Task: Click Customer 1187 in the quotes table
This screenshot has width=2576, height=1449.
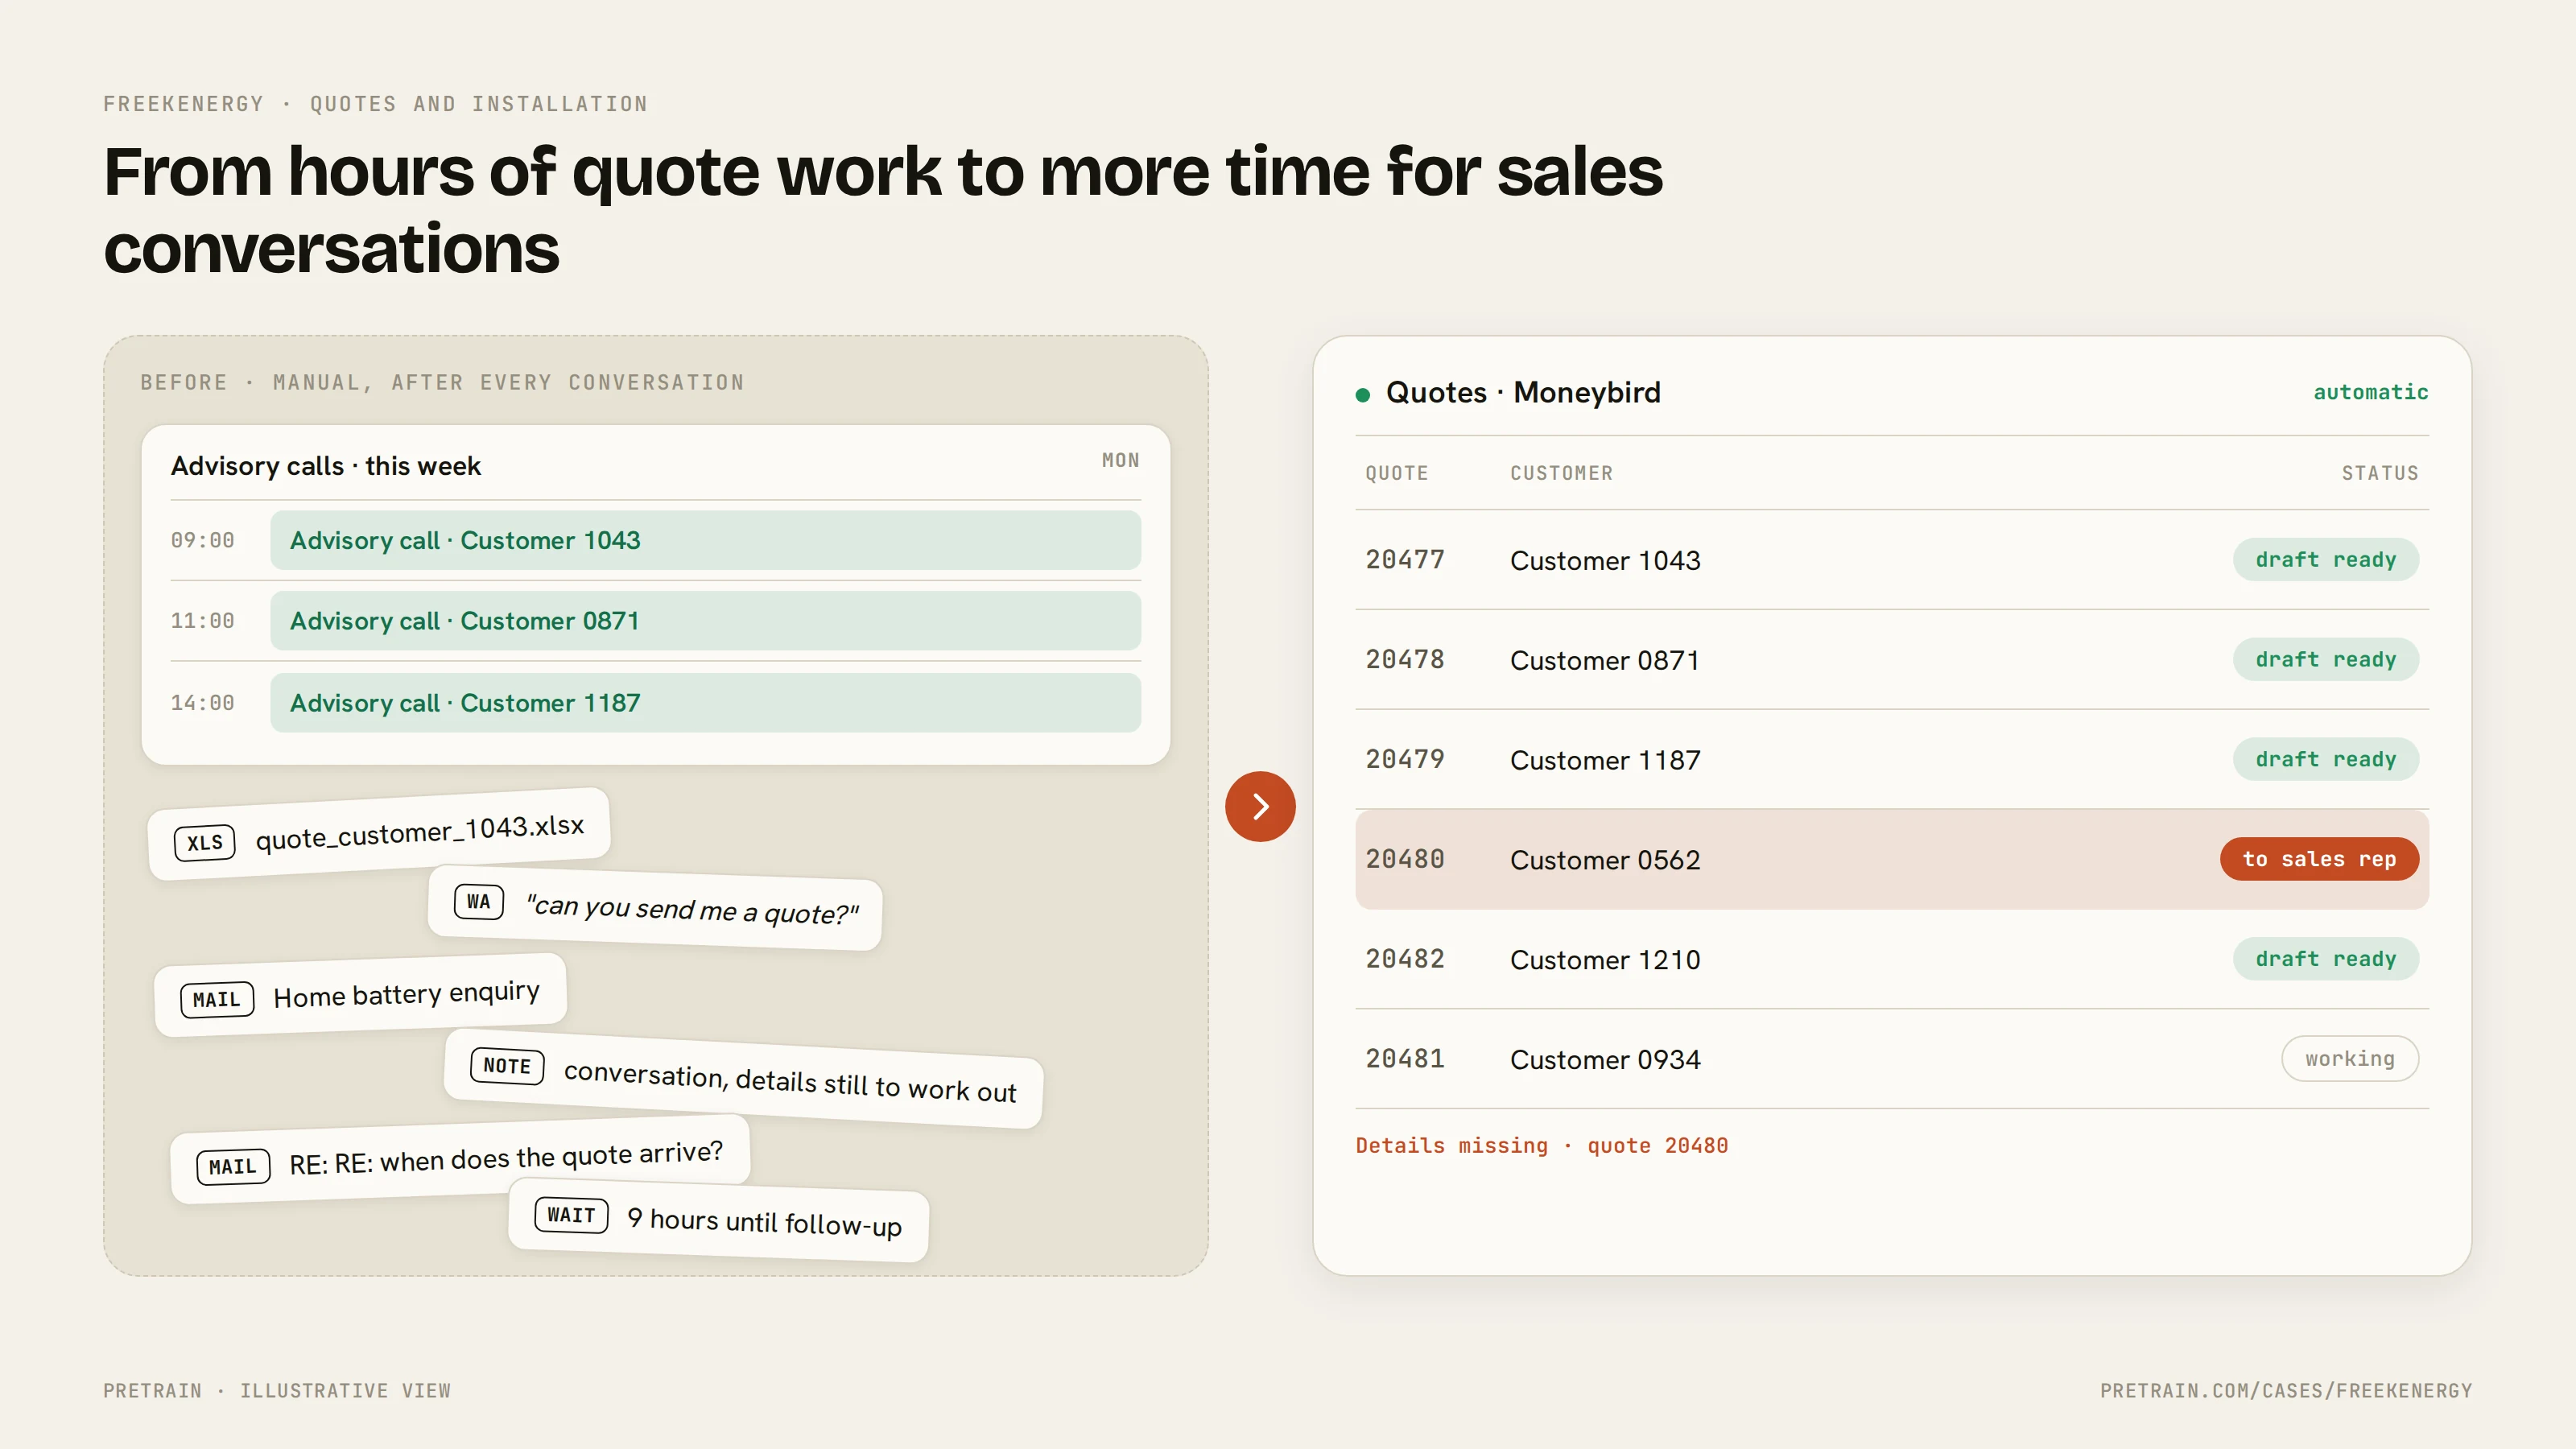Action: coord(1605,760)
